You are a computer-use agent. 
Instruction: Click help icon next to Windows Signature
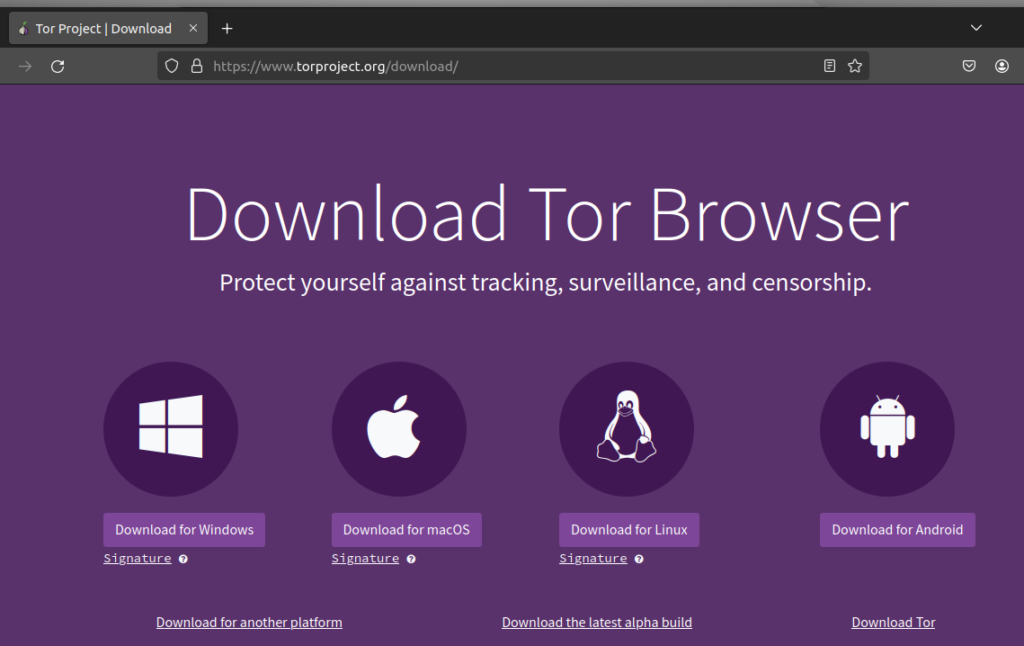183,559
